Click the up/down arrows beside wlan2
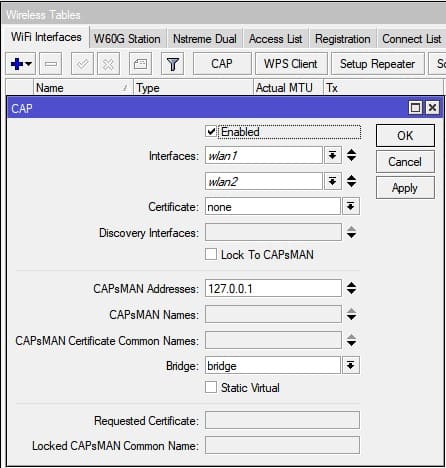446x468 pixels. (x=352, y=181)
